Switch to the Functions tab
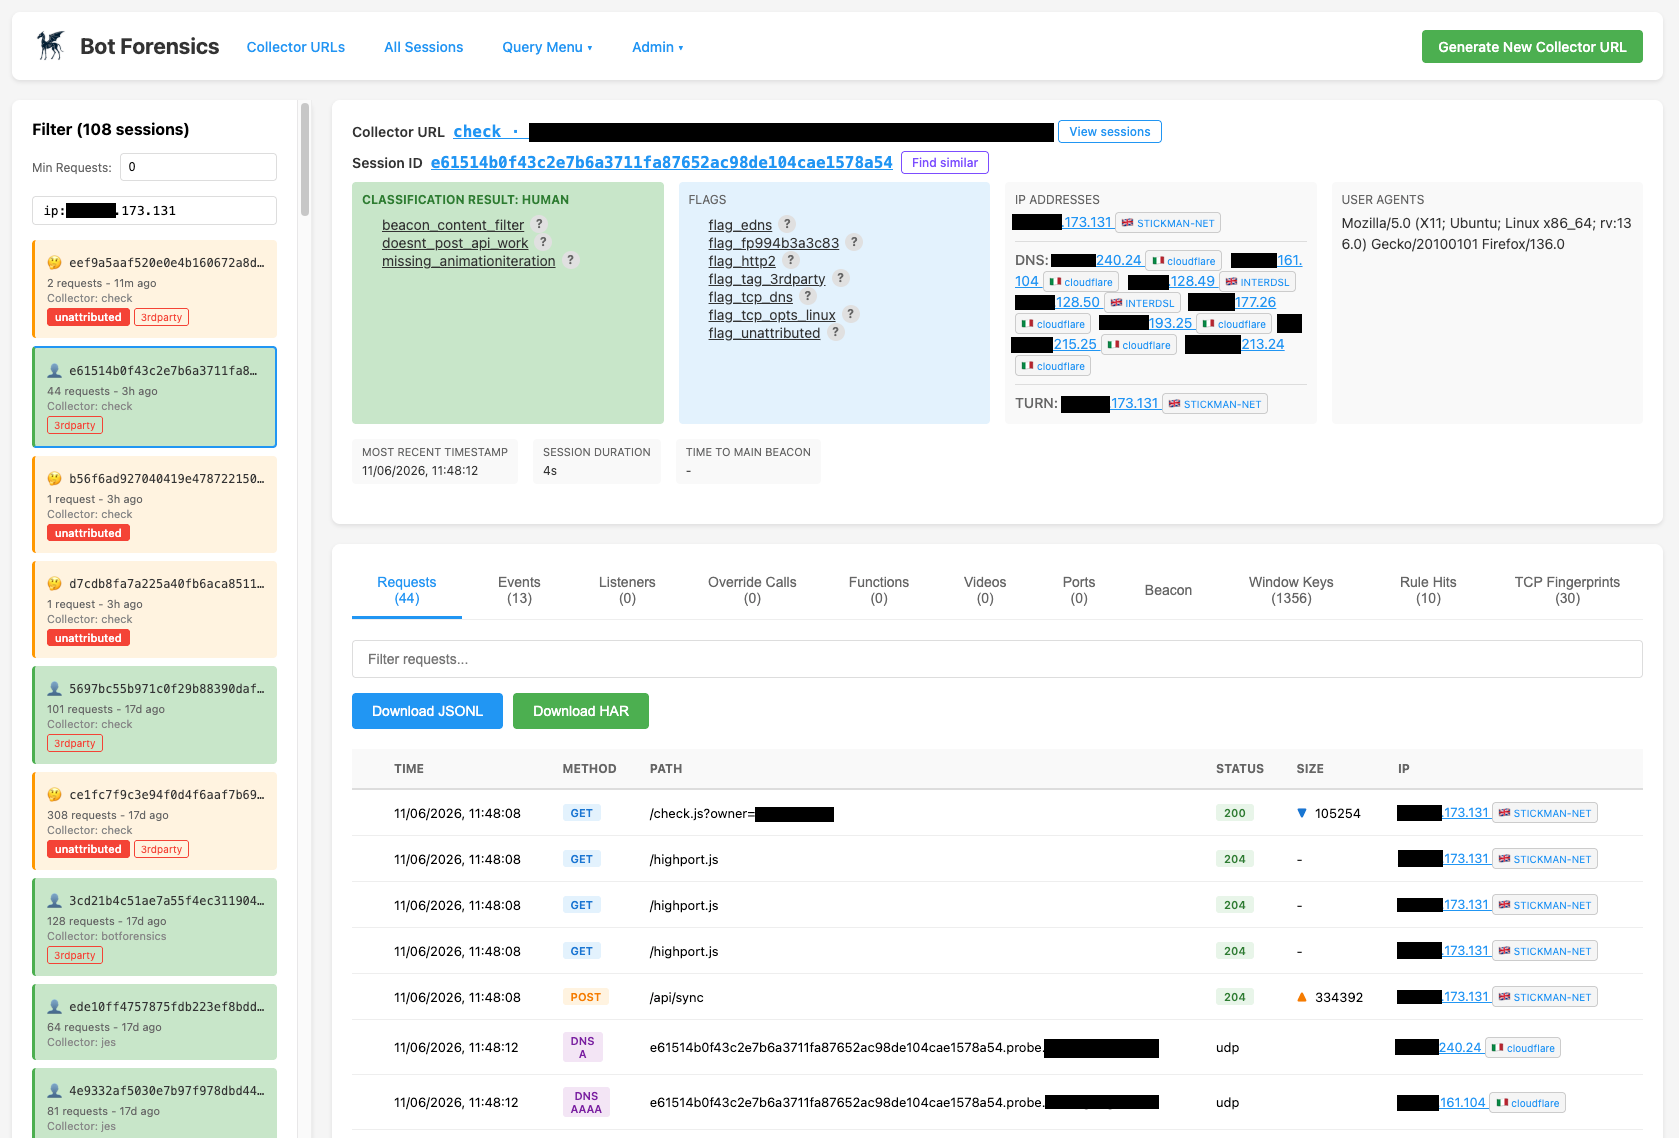The image size is (1679, 1138). tap(879, 590)
